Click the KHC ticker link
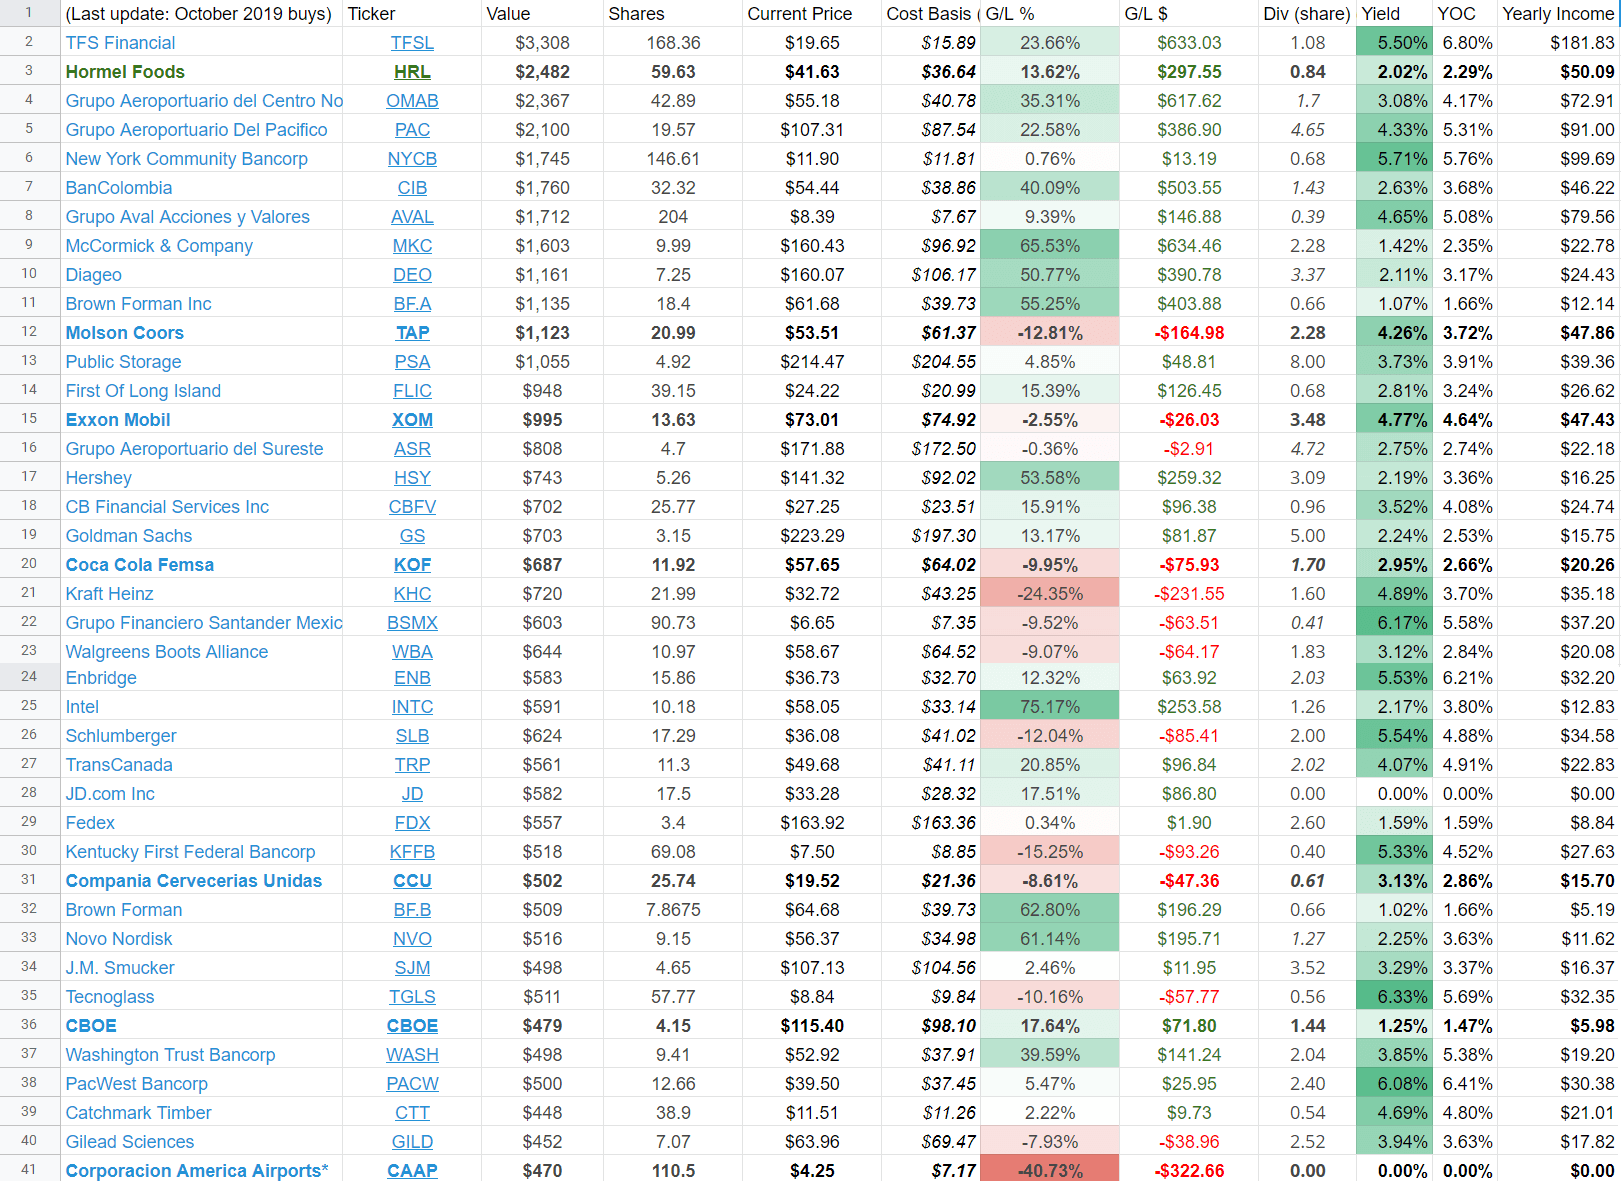The image size is (1621, 1195). (412, 594)
